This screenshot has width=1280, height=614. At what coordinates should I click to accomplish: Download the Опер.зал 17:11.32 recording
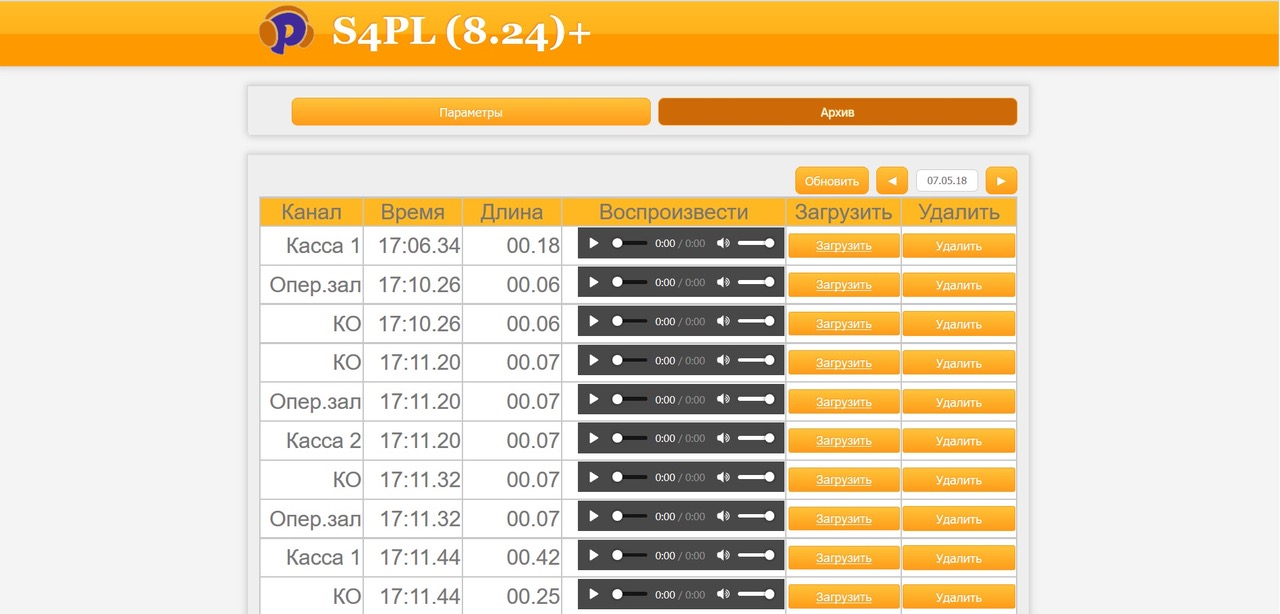click(843, 519)
